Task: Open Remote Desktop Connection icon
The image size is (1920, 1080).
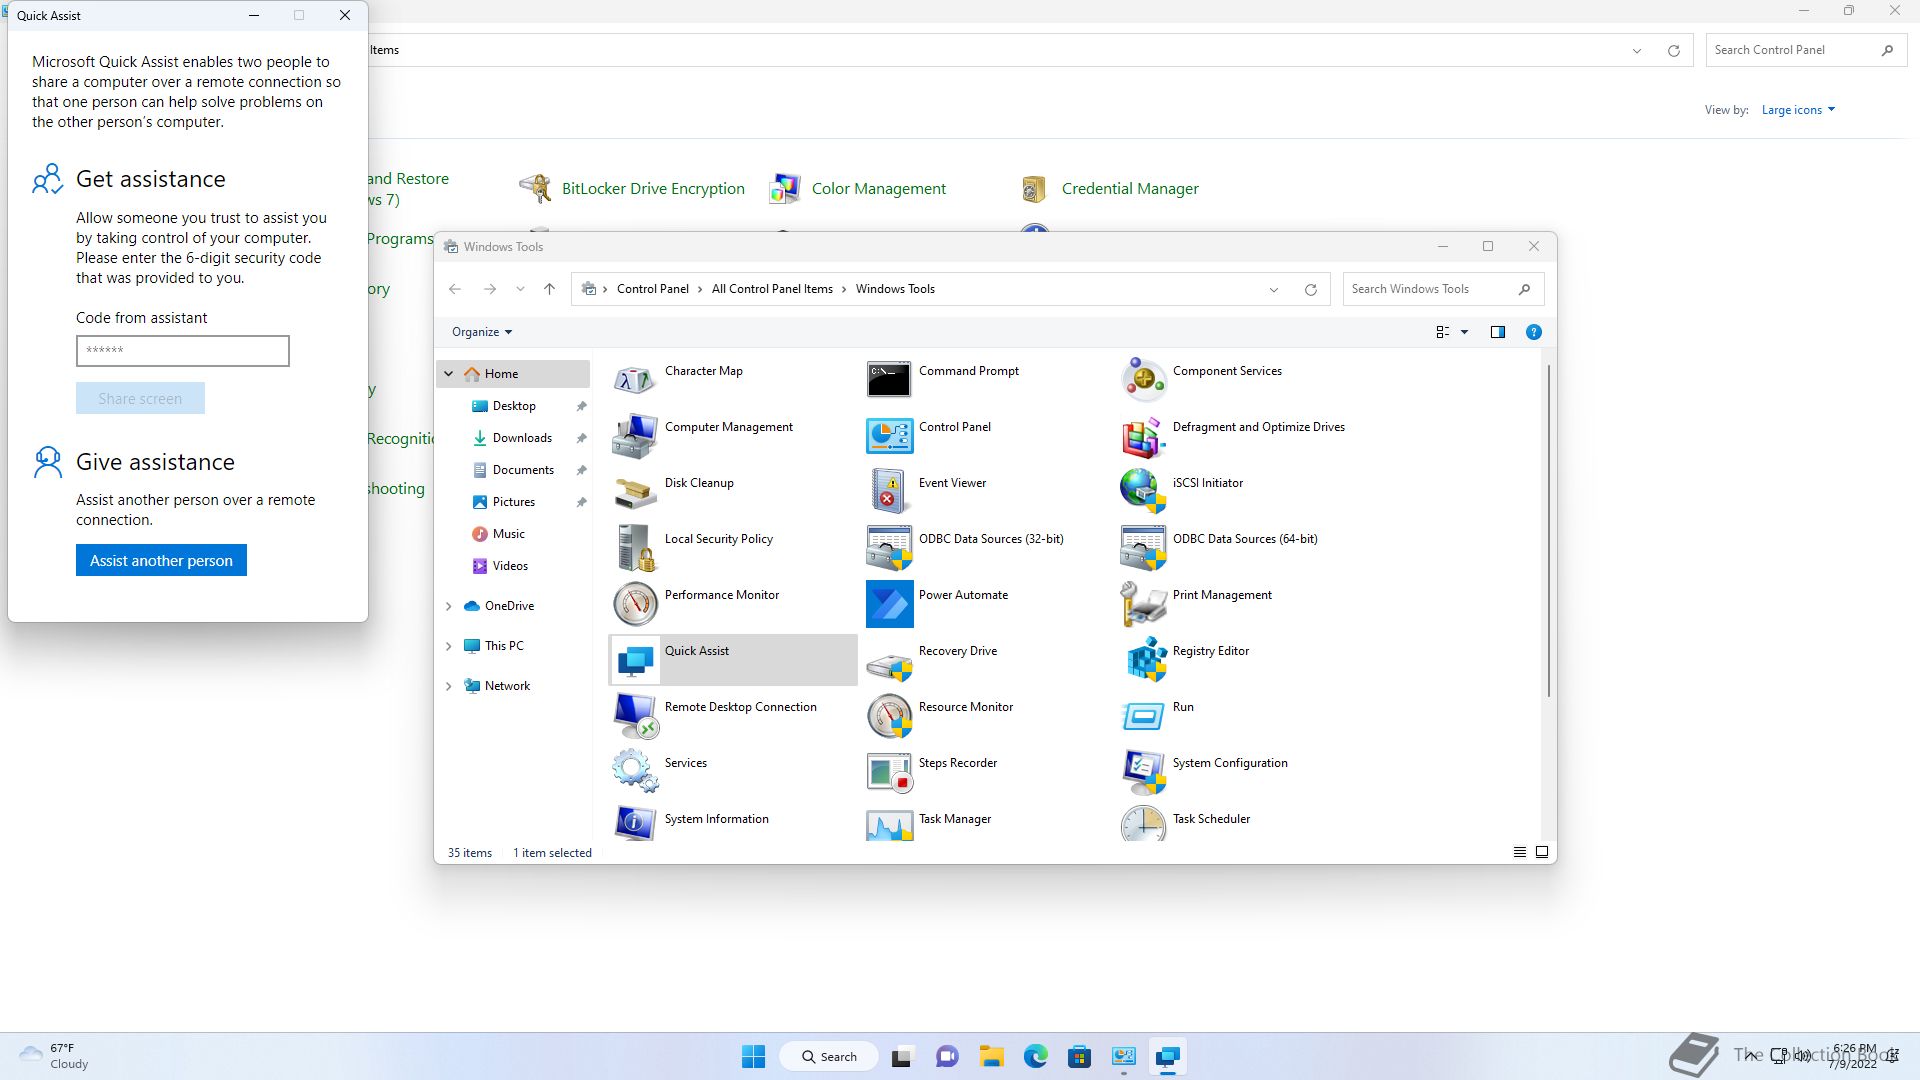Action: pos(634,715)
